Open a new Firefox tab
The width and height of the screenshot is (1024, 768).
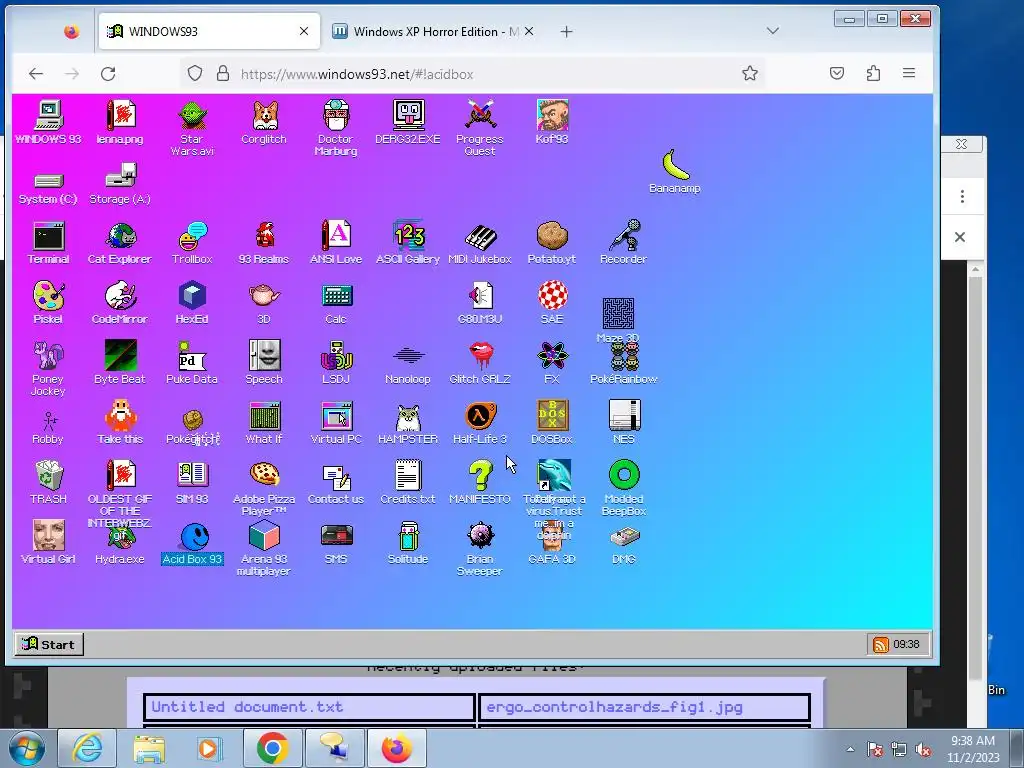[566, 31]
